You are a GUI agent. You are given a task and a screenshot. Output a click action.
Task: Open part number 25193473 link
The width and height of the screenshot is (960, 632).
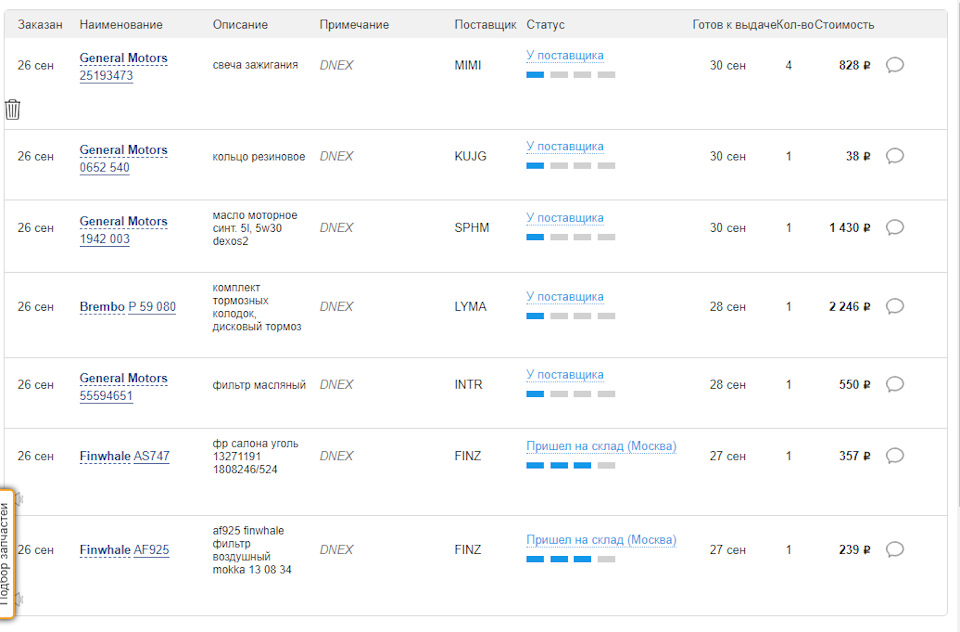[x=106, y=76]
